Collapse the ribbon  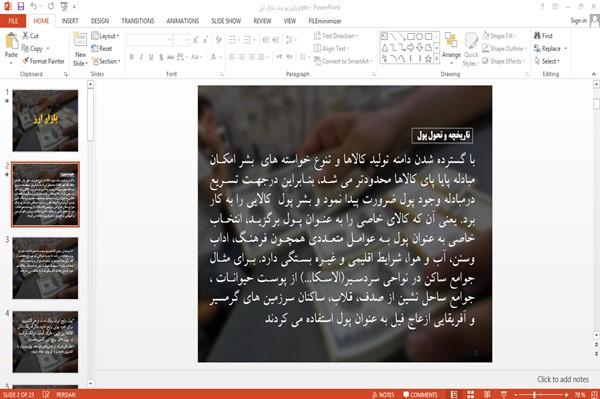[x=593, y=74]
